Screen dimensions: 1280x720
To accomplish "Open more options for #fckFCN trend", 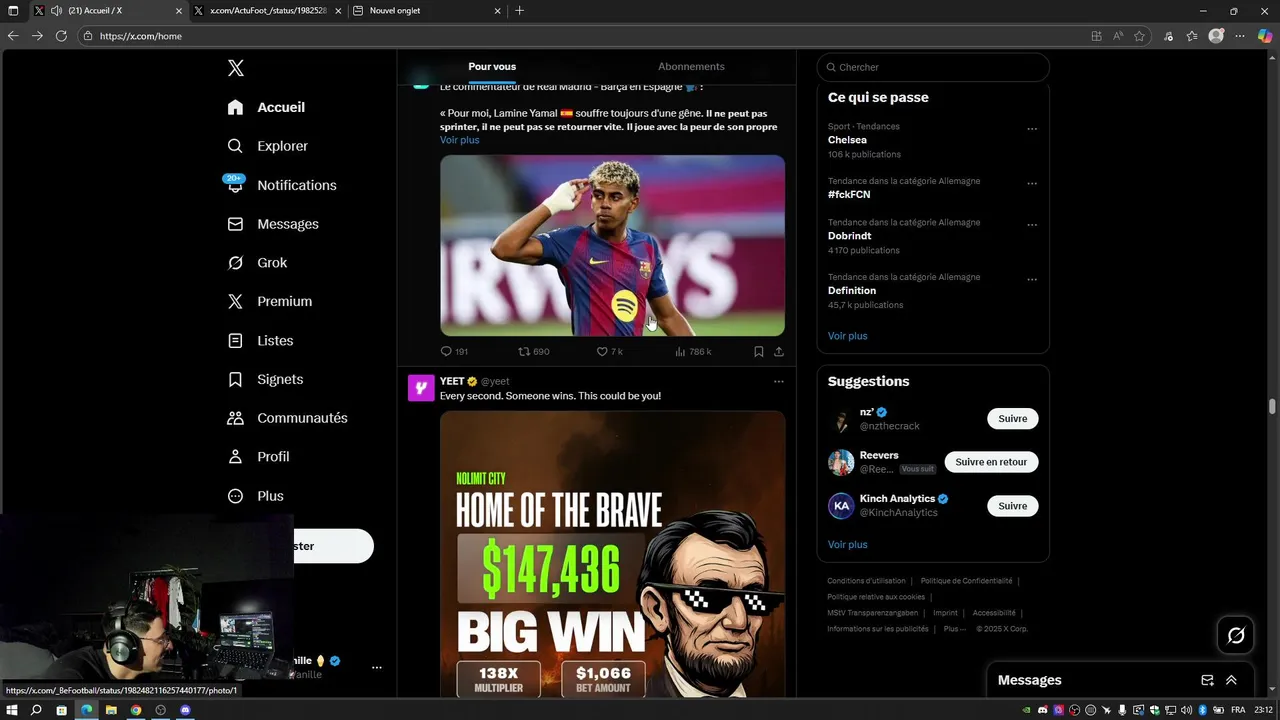I will point(1032,184).
